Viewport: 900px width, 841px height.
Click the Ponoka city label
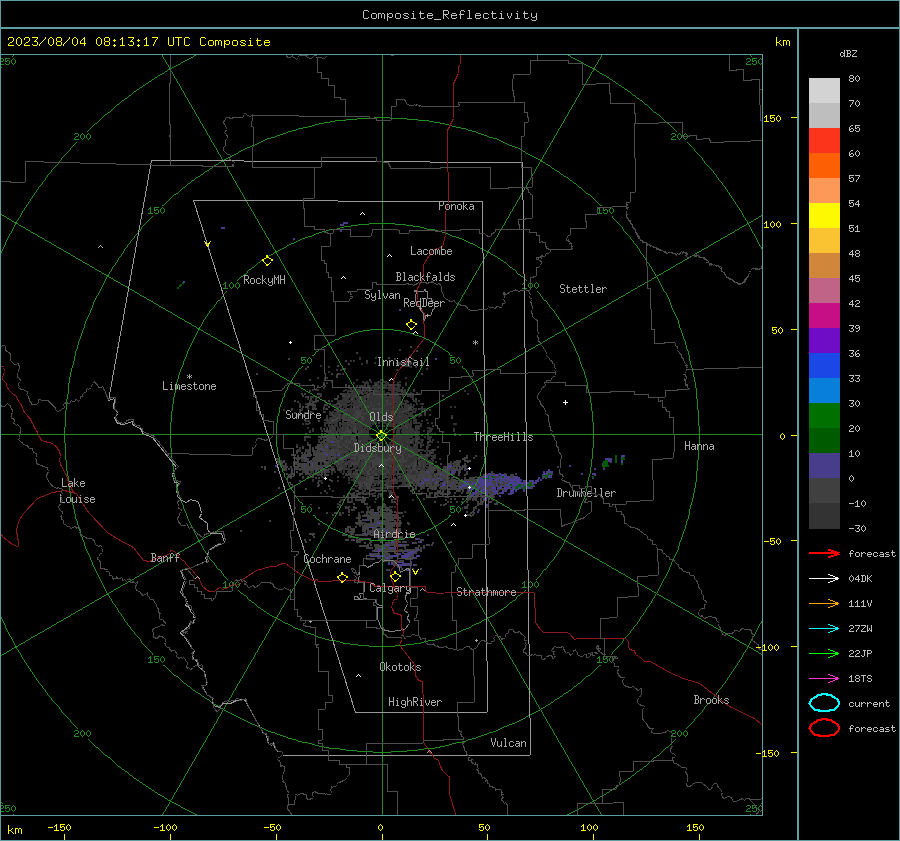click(x=456, y=206)
